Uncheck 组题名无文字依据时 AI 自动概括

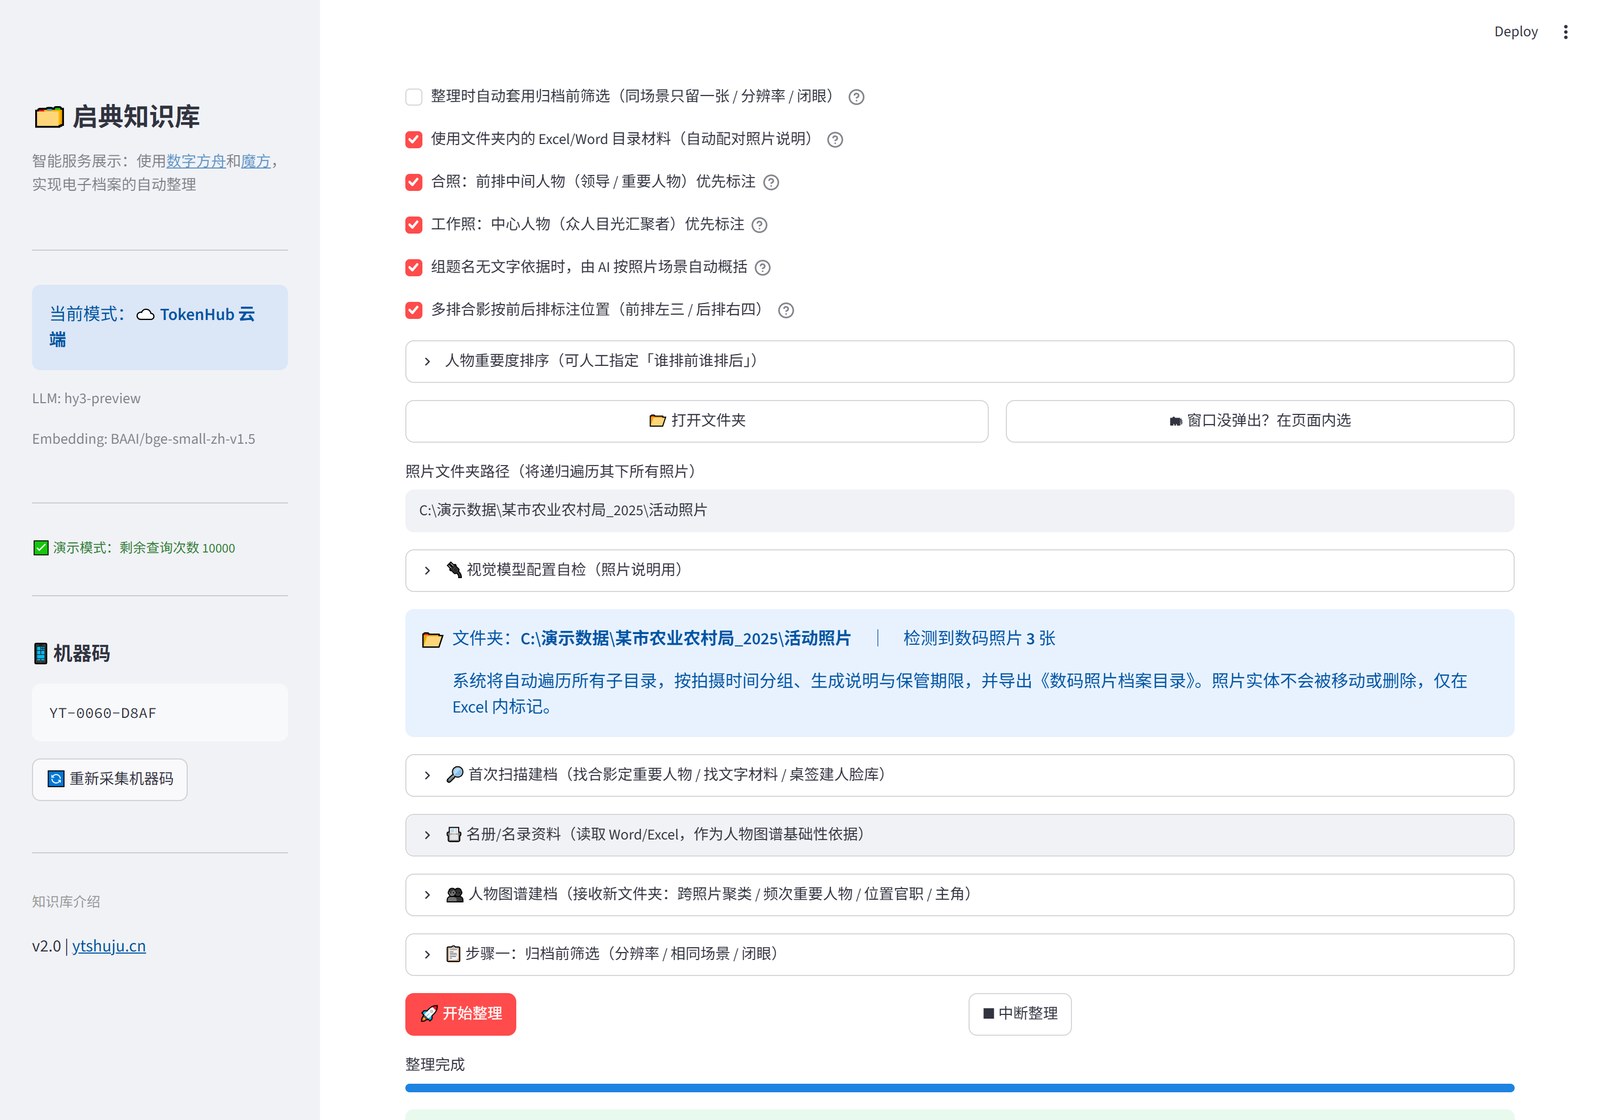(x=414, y=267)
